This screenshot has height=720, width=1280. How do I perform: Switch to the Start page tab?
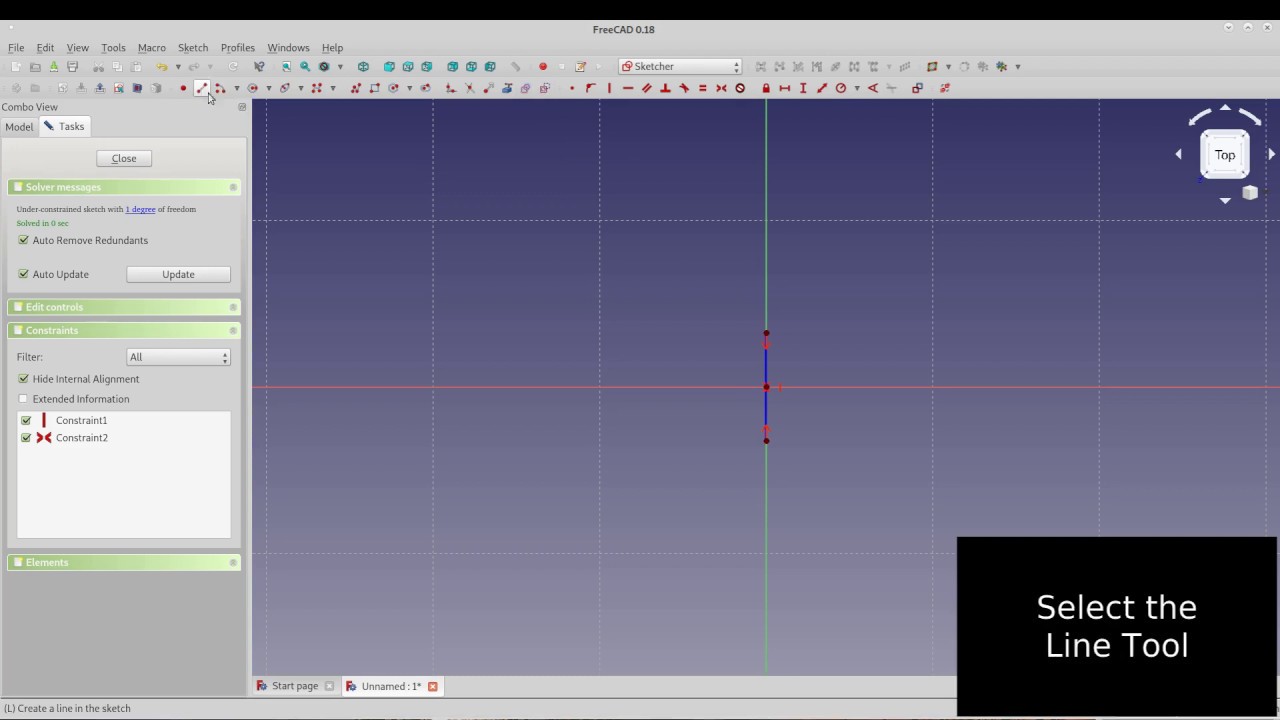[x=294, y=686]
